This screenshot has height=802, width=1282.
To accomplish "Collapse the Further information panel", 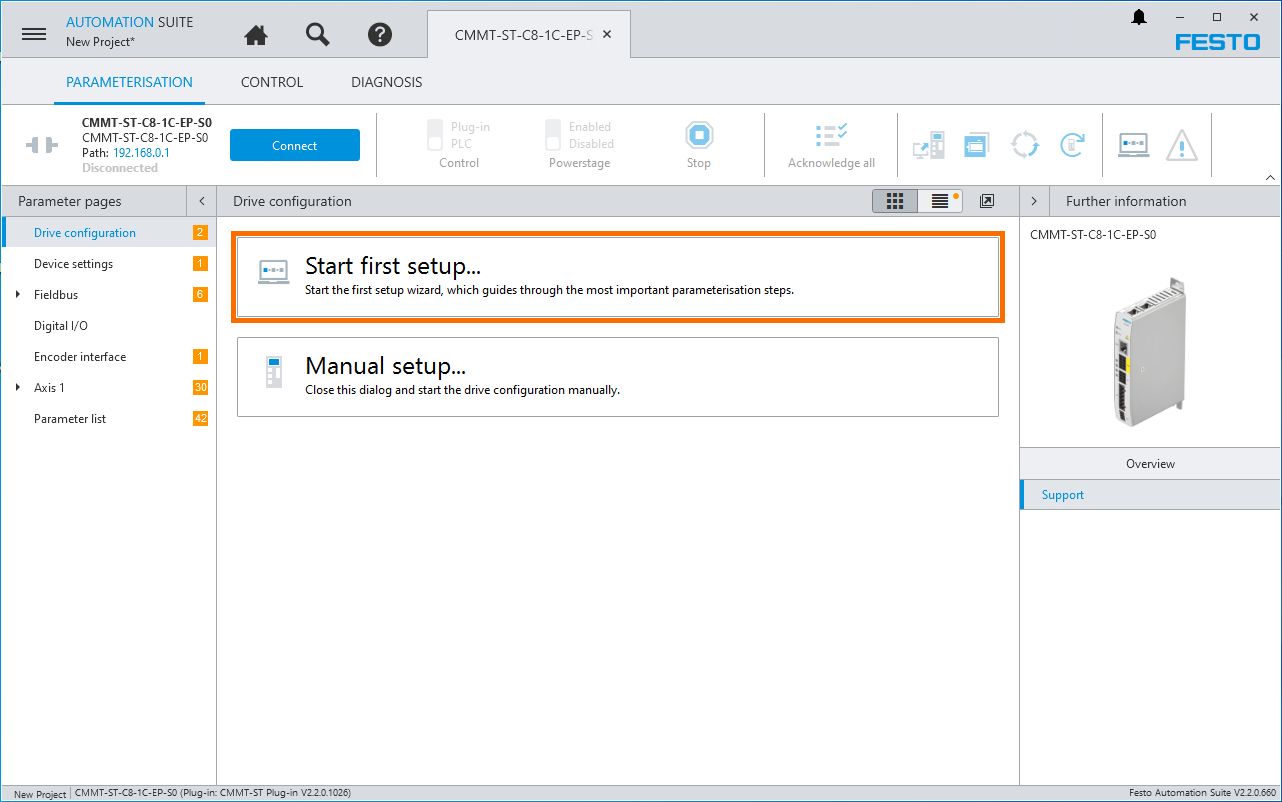I will click(1034, 201).
